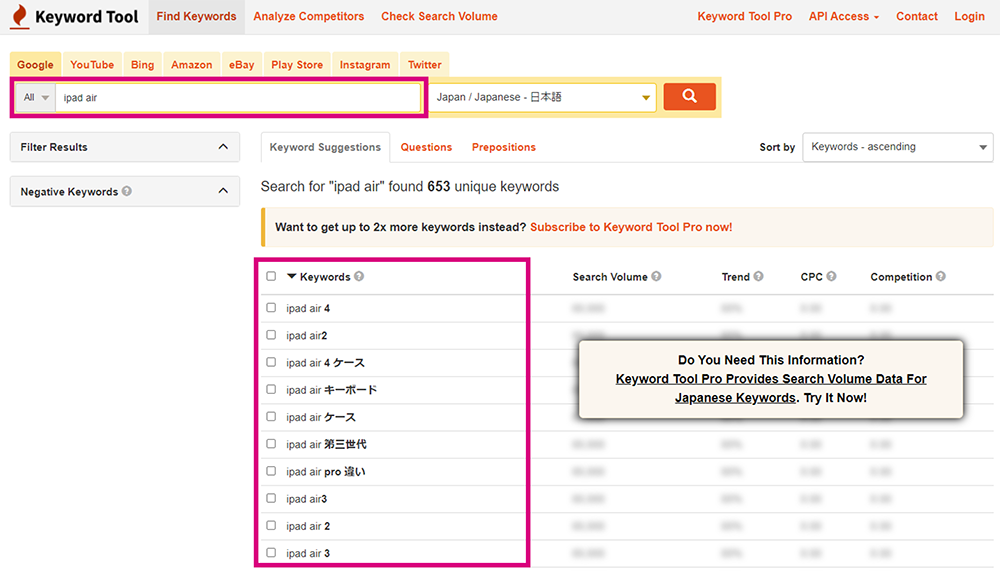Click the CPC column header

811,277
